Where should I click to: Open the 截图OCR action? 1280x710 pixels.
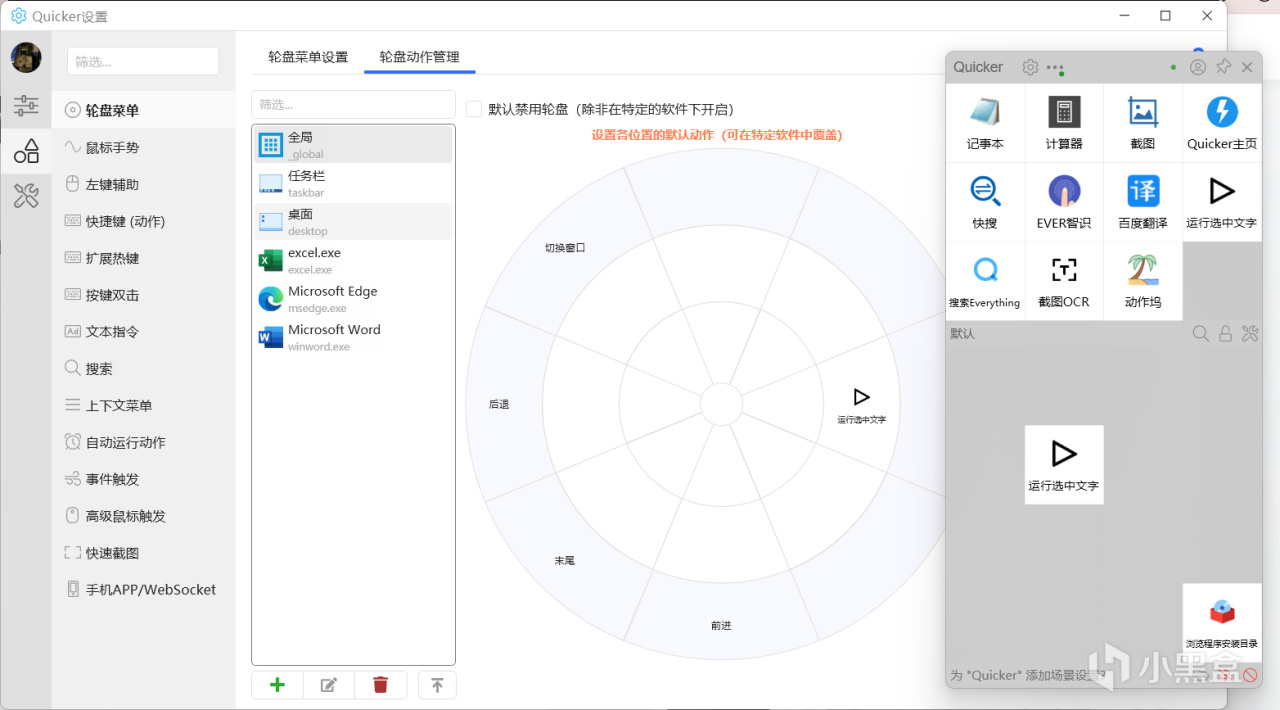click(1064, 280)
